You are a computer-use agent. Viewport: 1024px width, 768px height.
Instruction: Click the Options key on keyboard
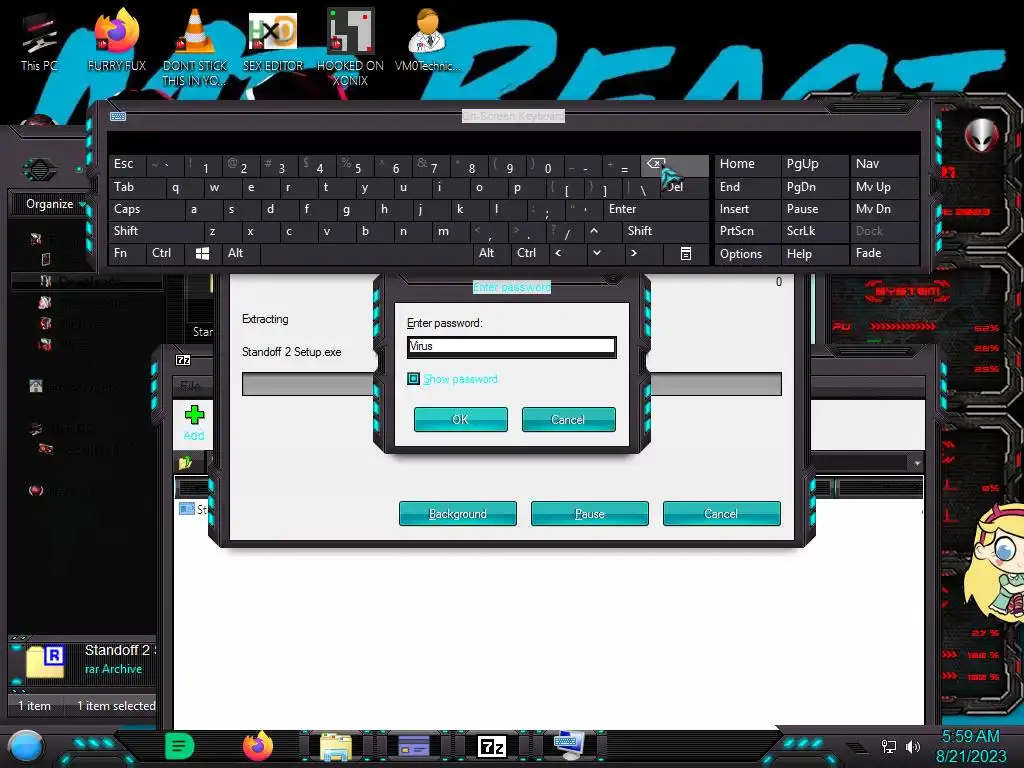(747, 253)
